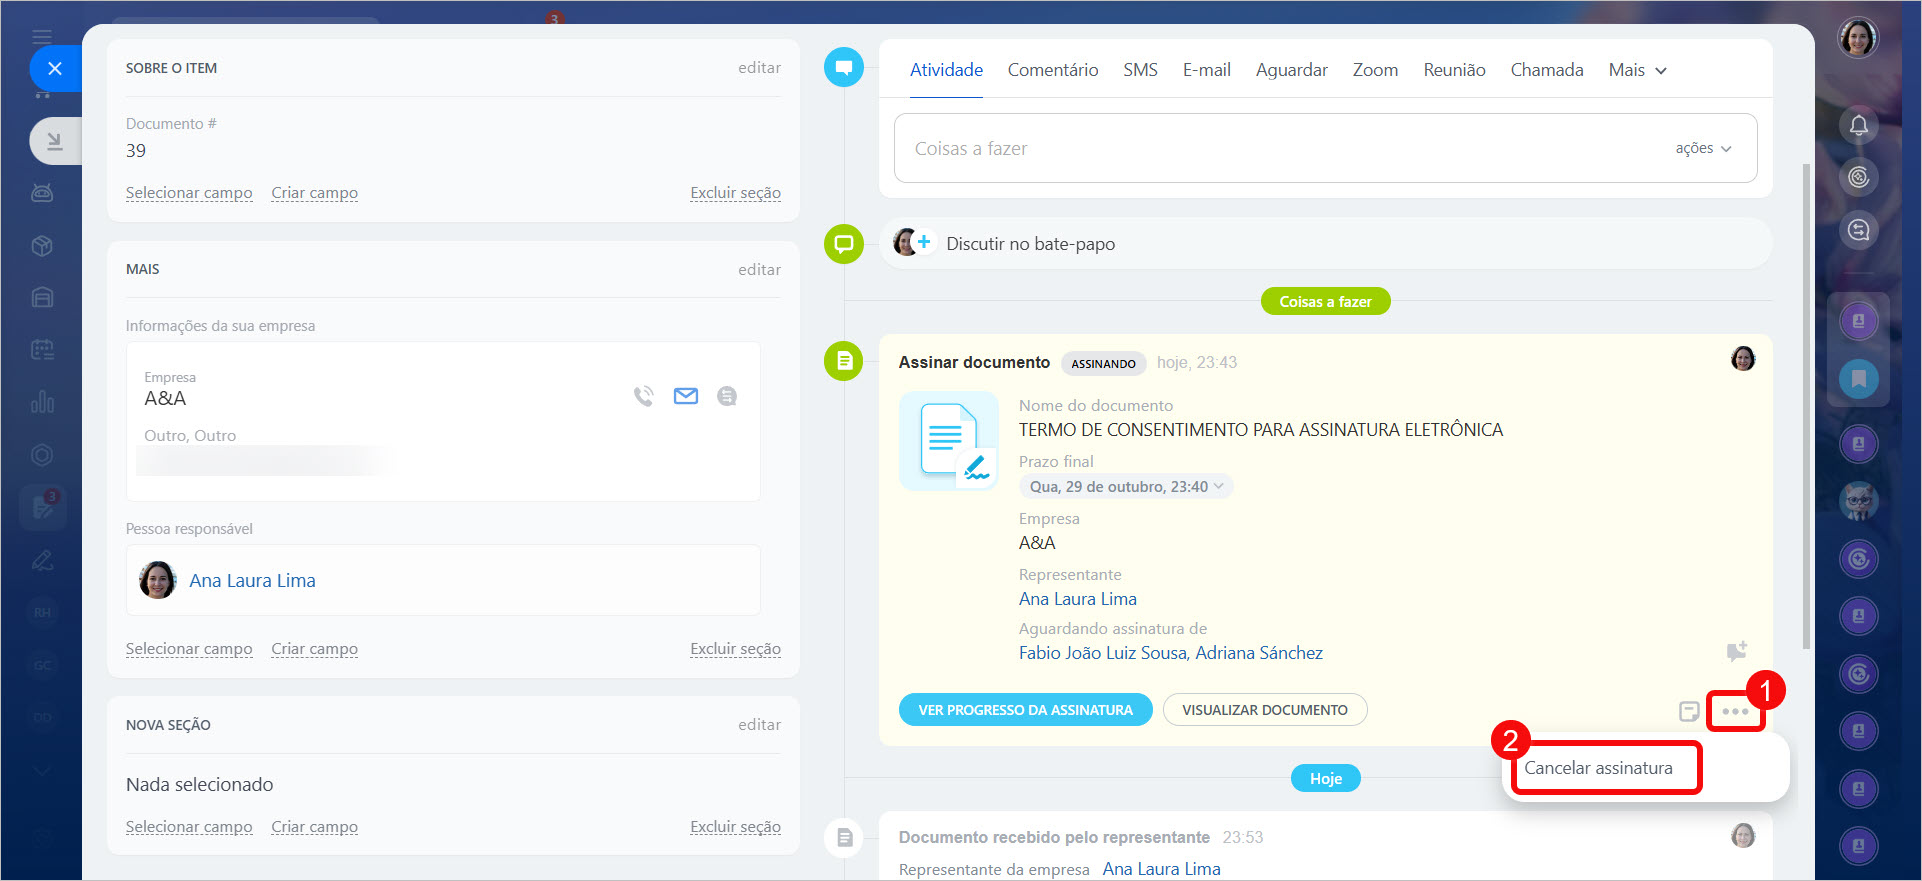Click the phone icon for A&A company

644,396
